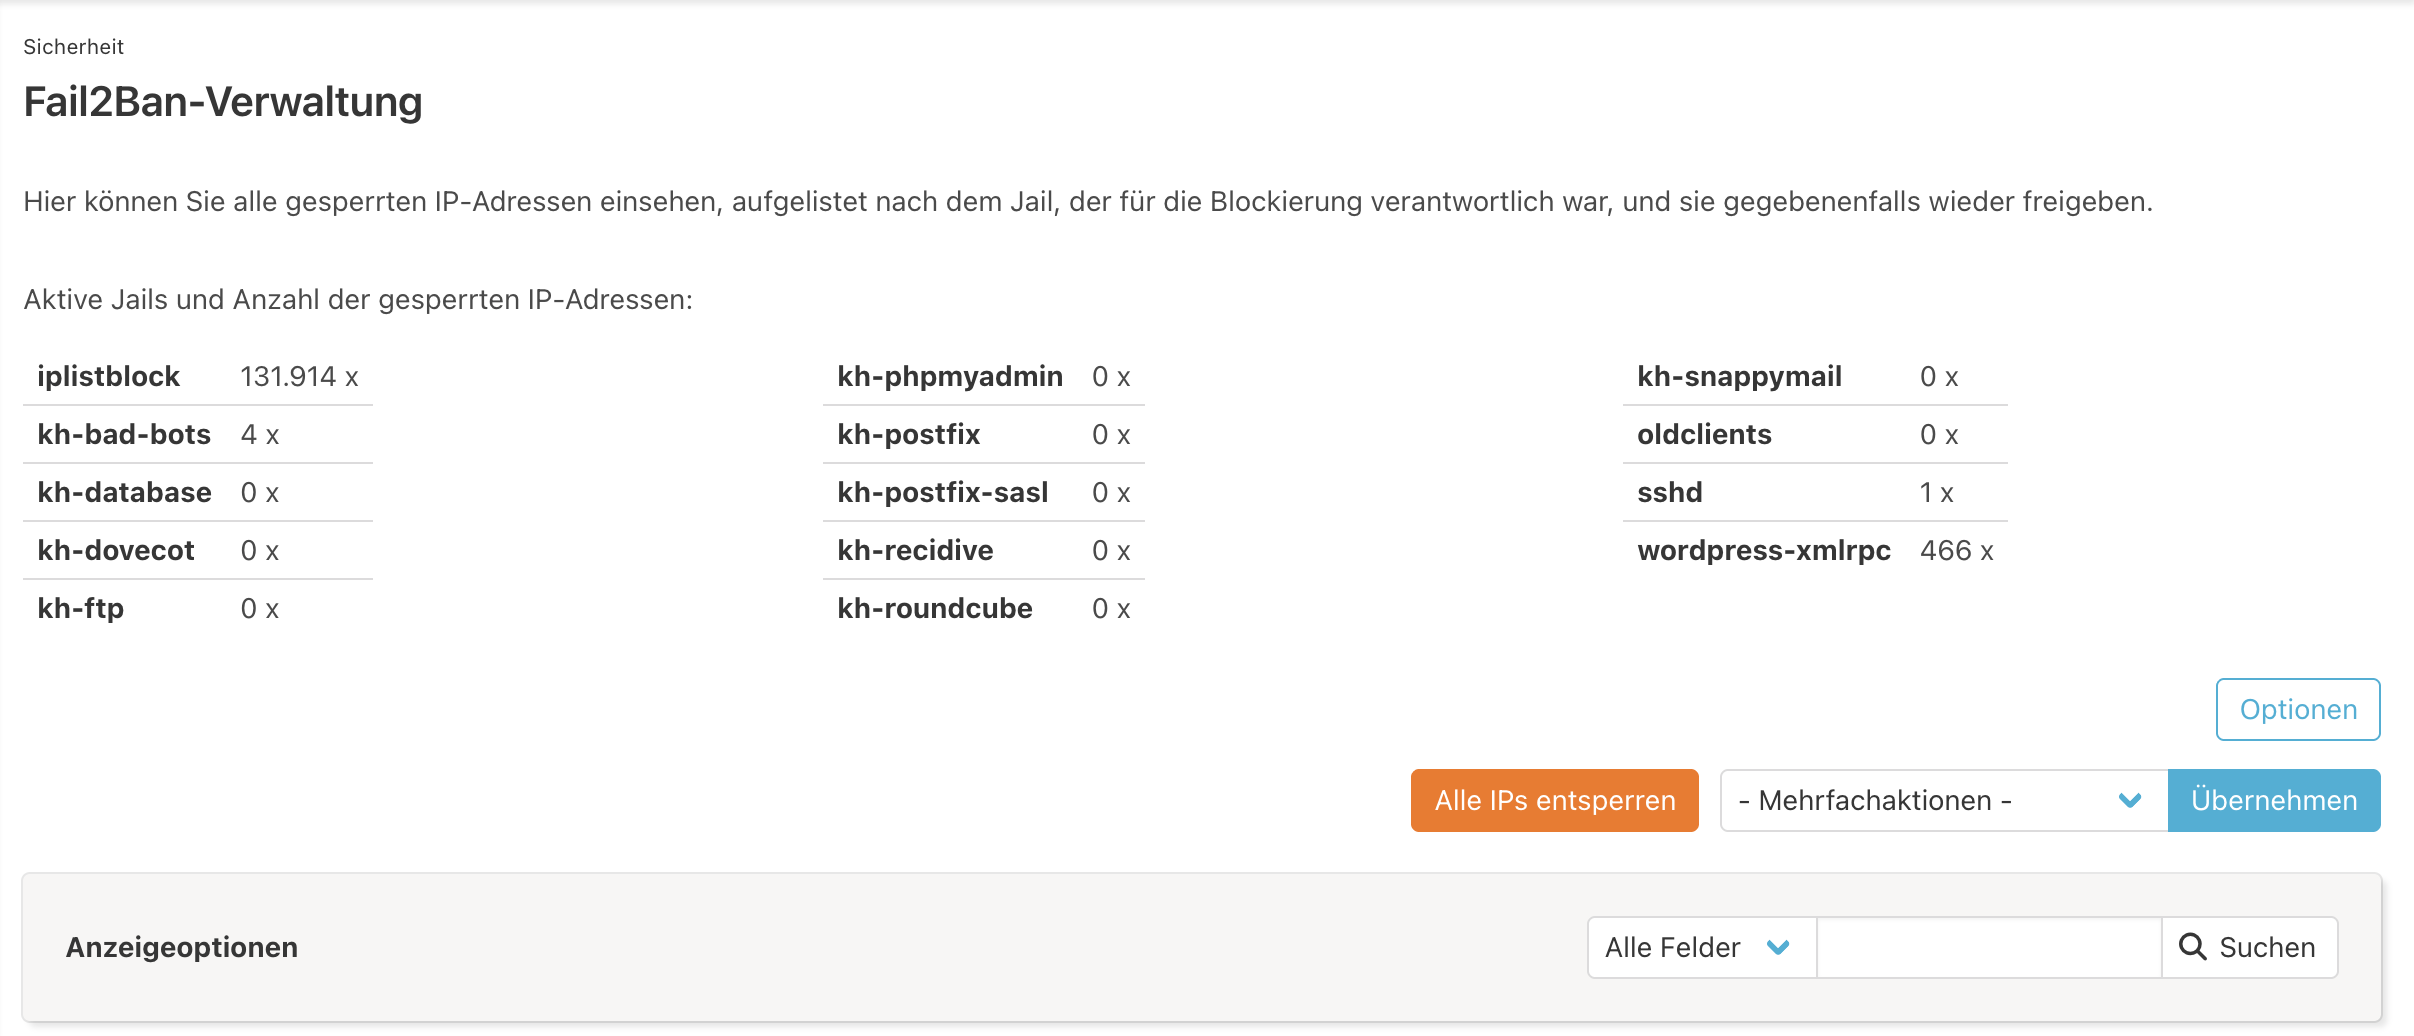2414x1036 pixels.
Task: Click the Suchen button
Action: pyautogui.click(x=2251, y=947)
